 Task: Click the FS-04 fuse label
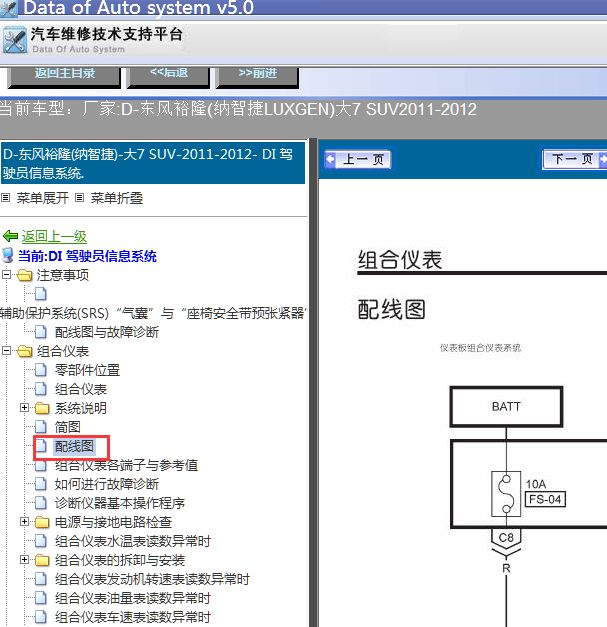[545, 499]
